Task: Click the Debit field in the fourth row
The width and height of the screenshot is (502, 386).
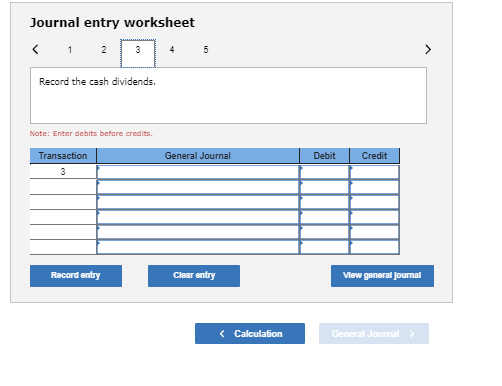Action: point(324,217)
